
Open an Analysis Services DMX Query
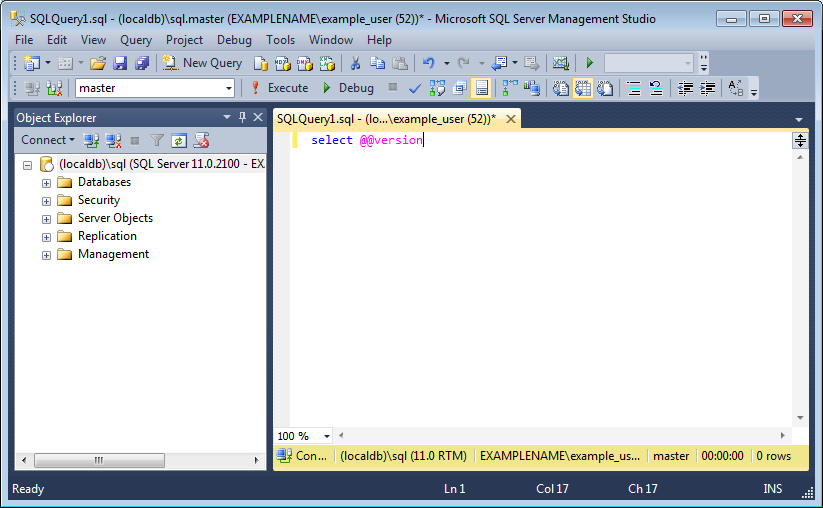[304, 64]
